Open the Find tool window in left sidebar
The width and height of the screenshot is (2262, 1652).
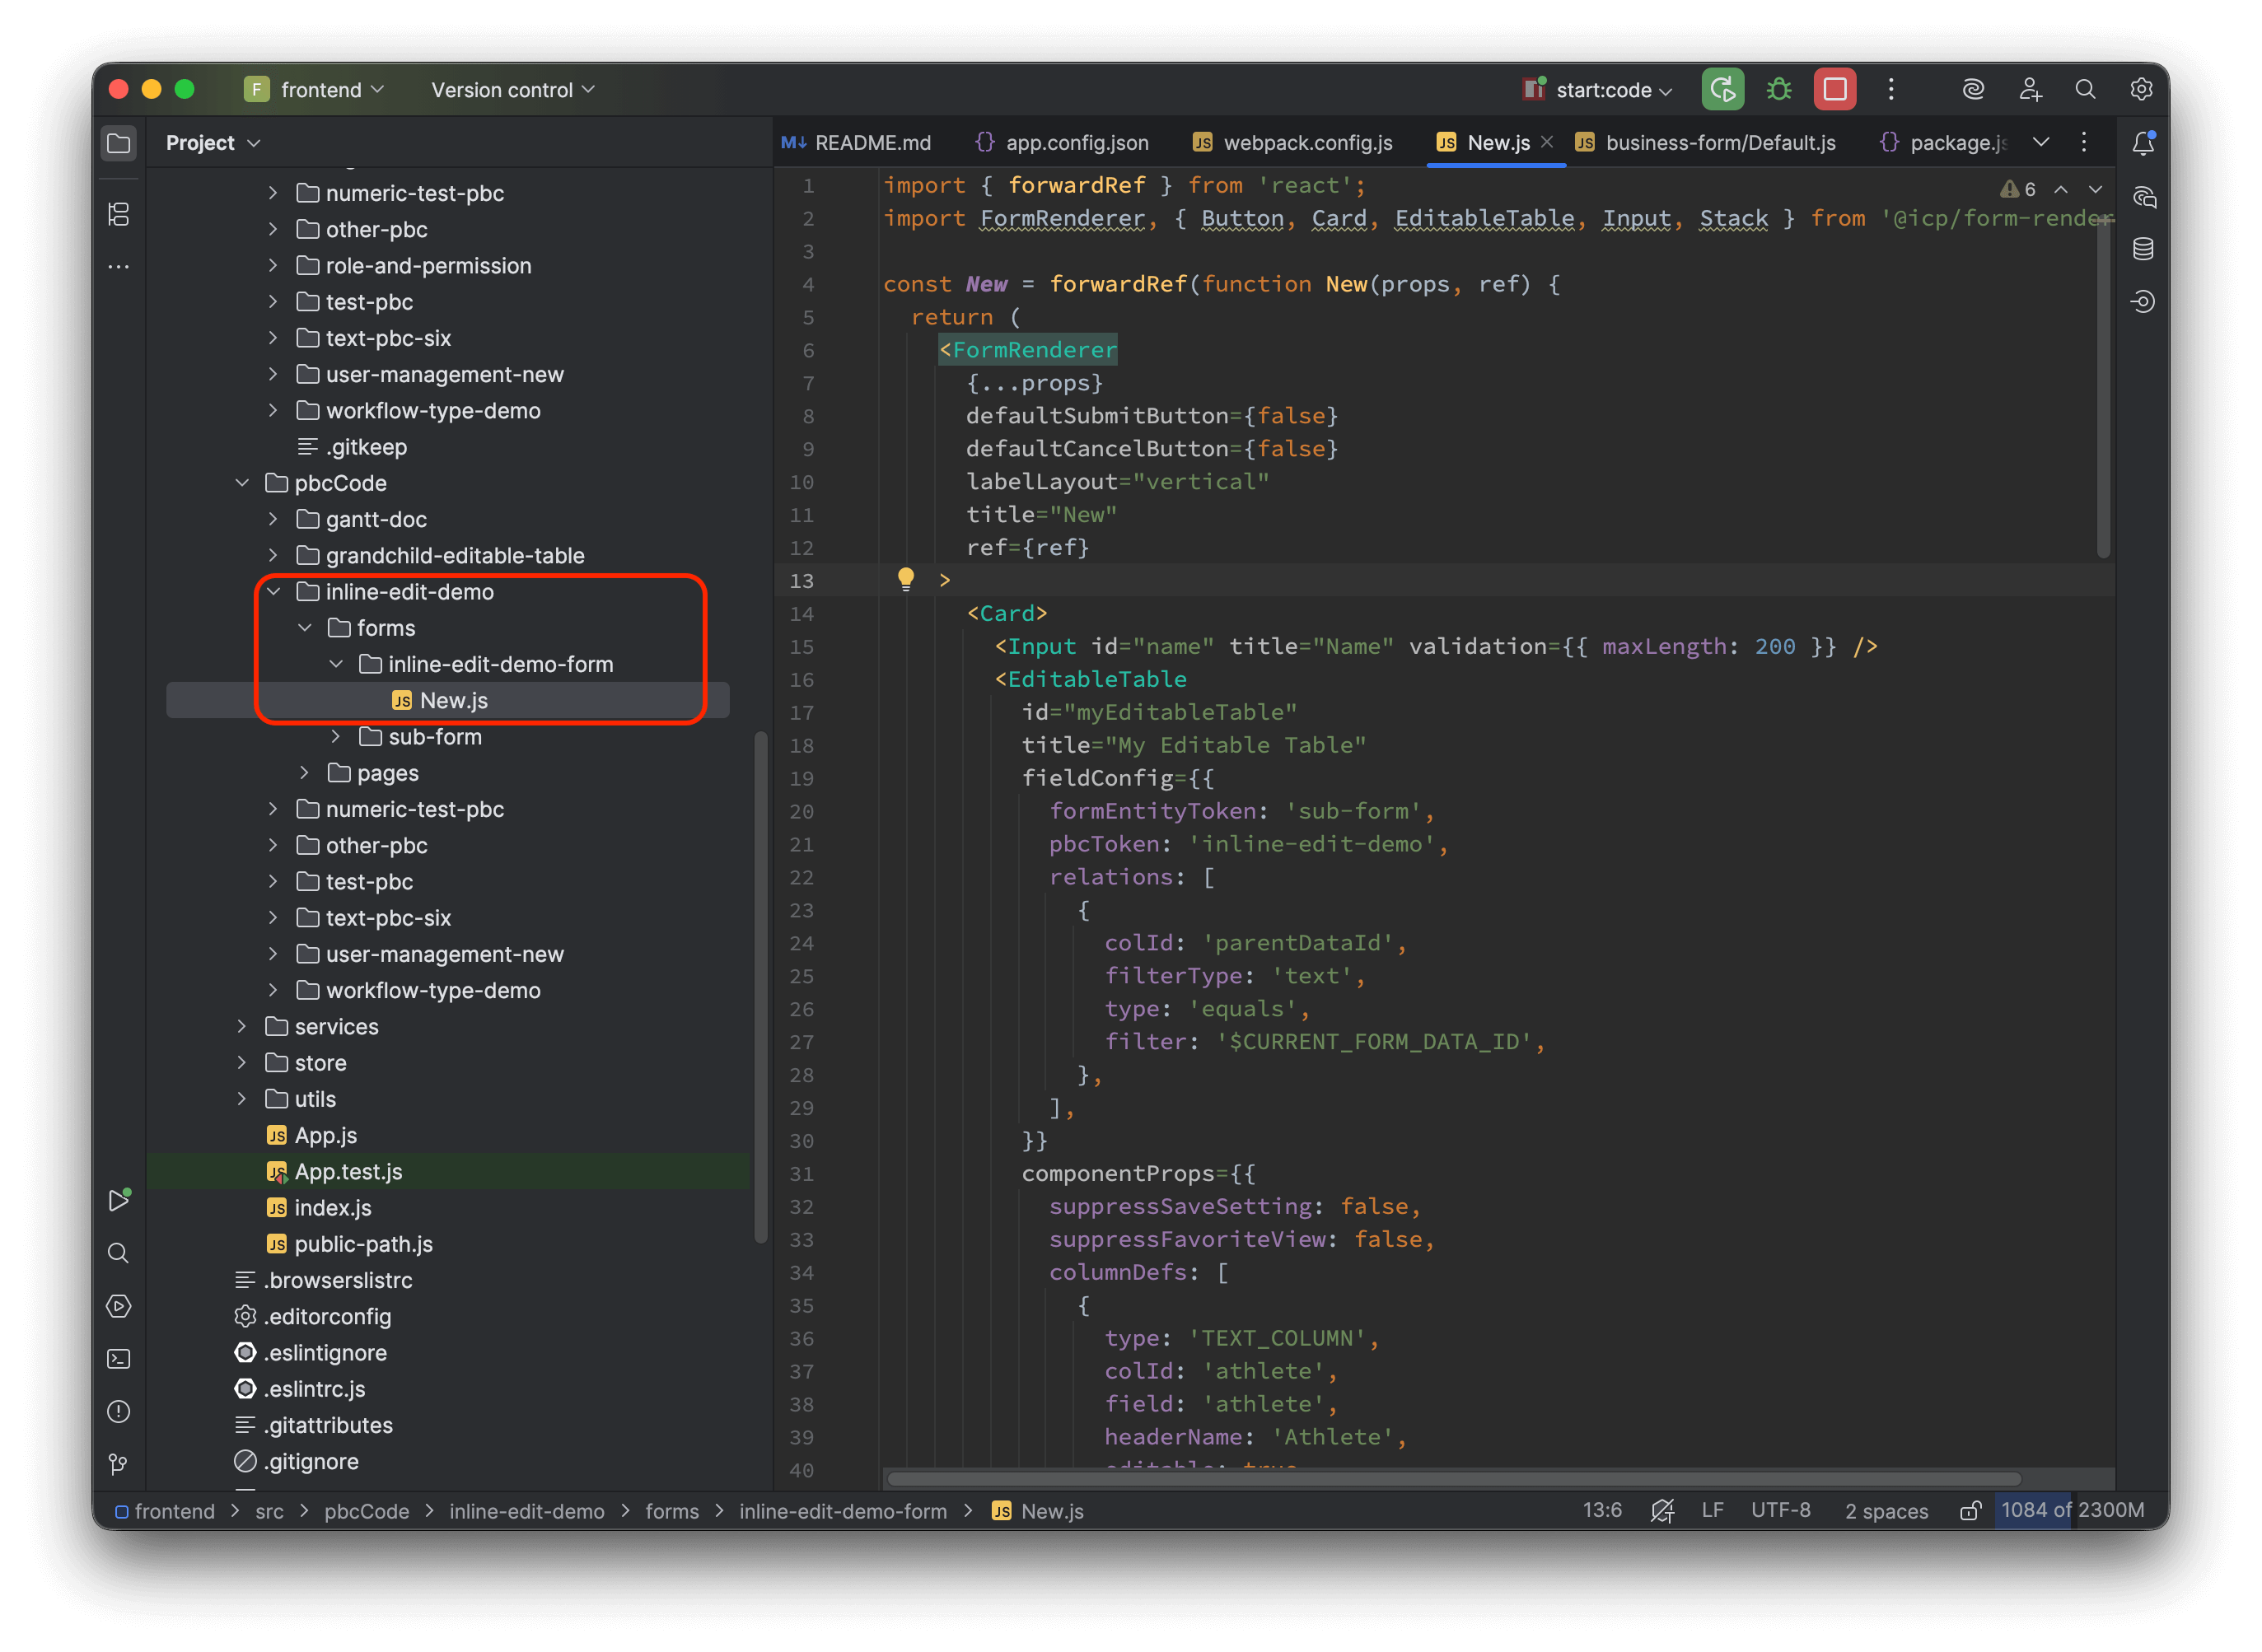(x=118, y=1253)
